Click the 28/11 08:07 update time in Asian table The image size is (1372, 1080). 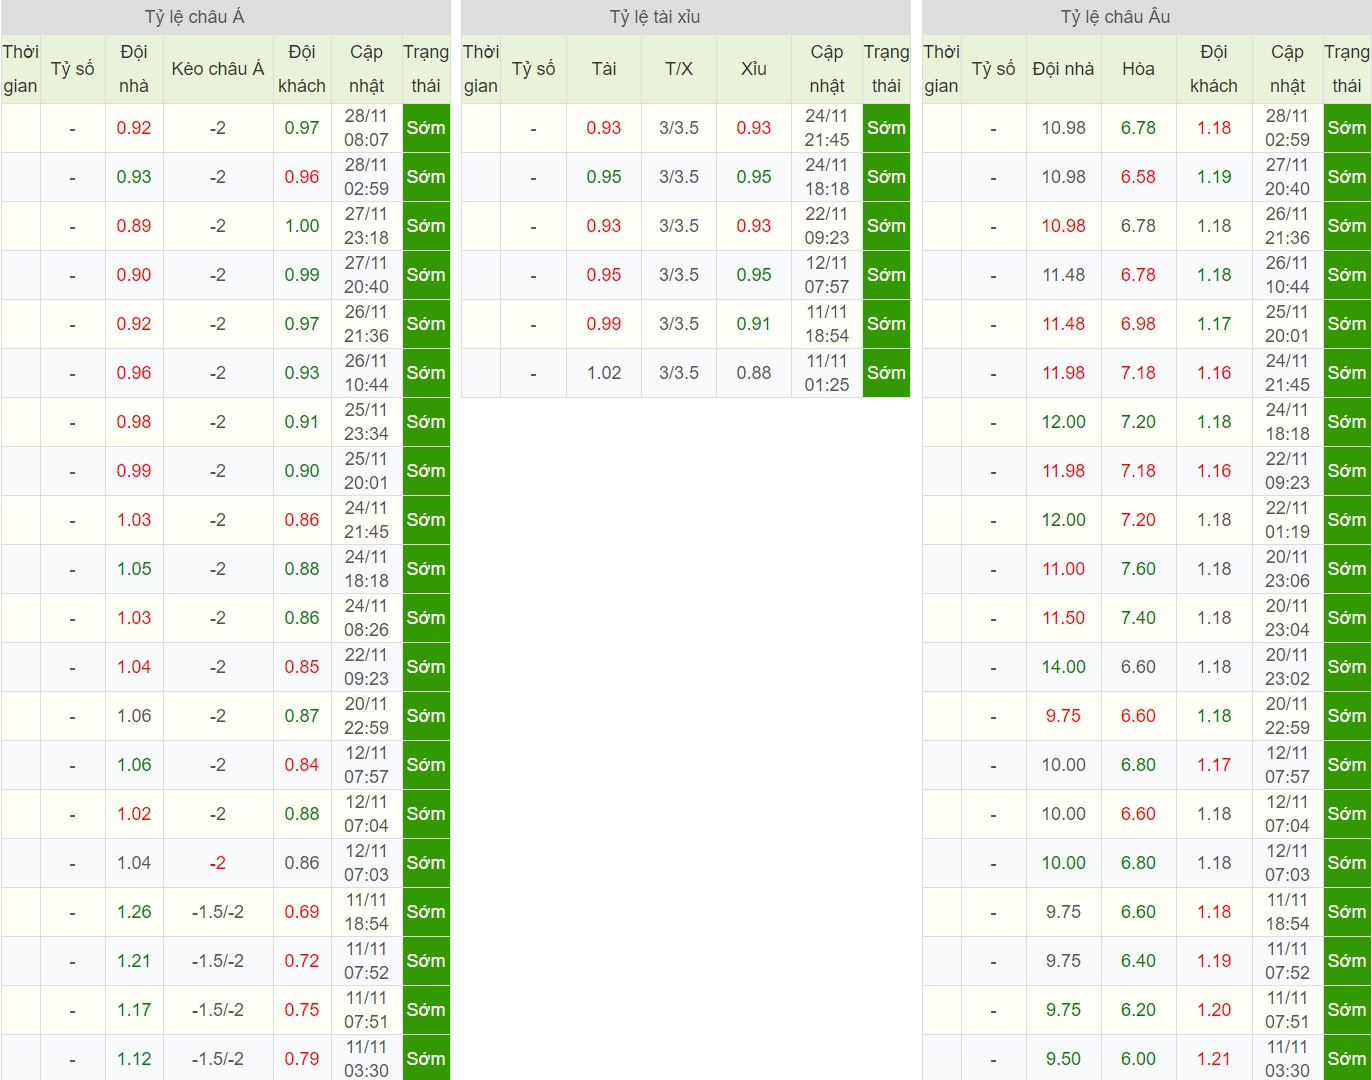[366, 128]
